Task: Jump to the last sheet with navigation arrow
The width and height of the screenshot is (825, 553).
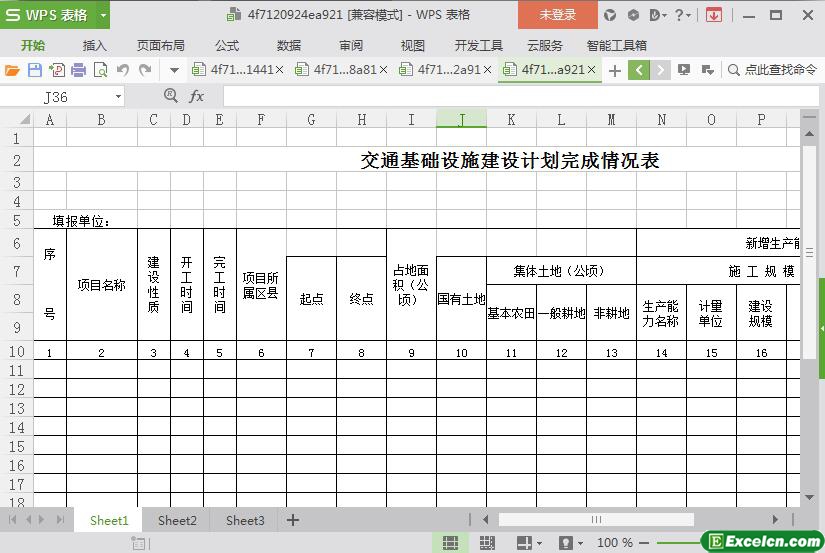Action: click(60, 520)
